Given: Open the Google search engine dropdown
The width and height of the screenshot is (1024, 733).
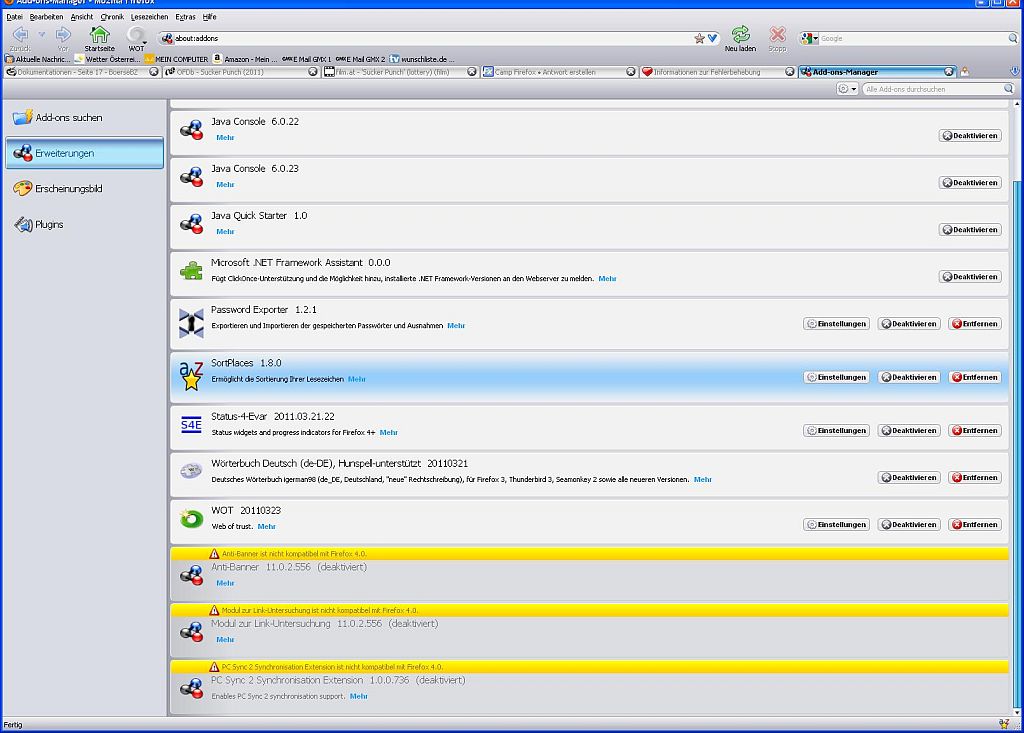Looking at the screenshot, I should click(x=809, y=38).
